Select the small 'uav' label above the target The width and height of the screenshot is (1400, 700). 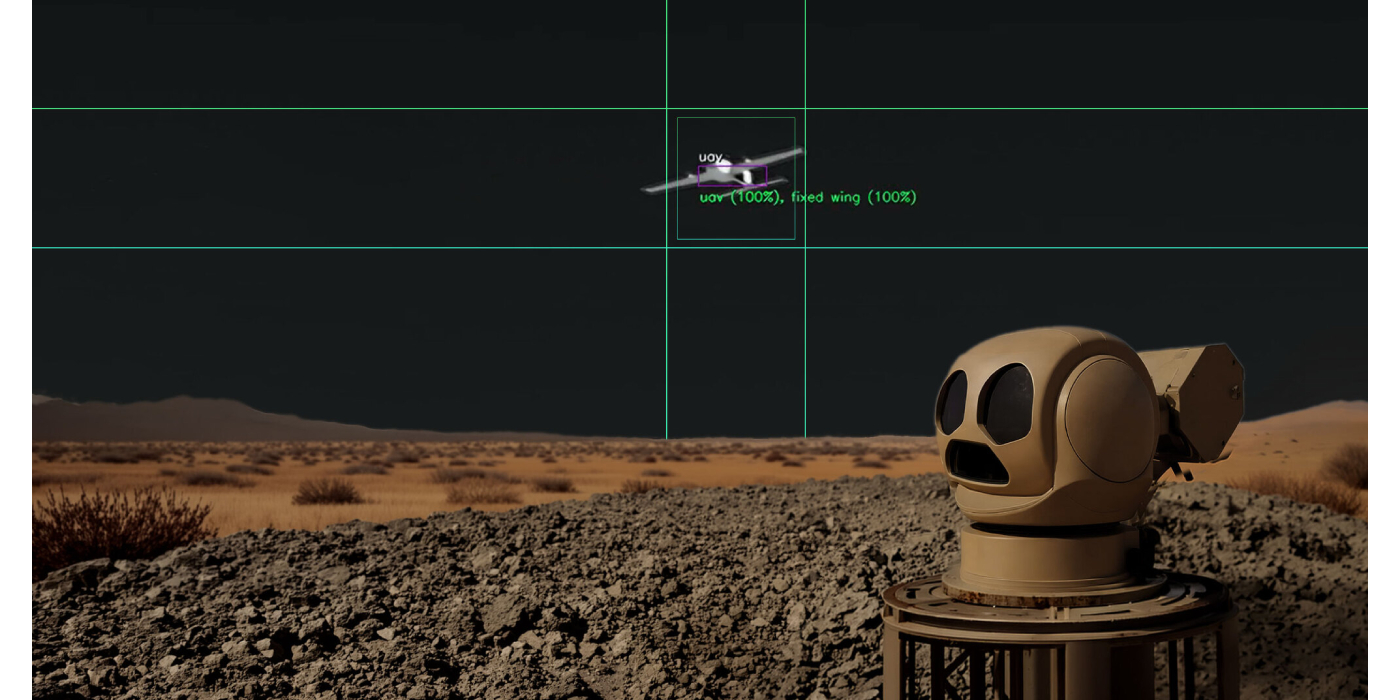pos(708,156)
